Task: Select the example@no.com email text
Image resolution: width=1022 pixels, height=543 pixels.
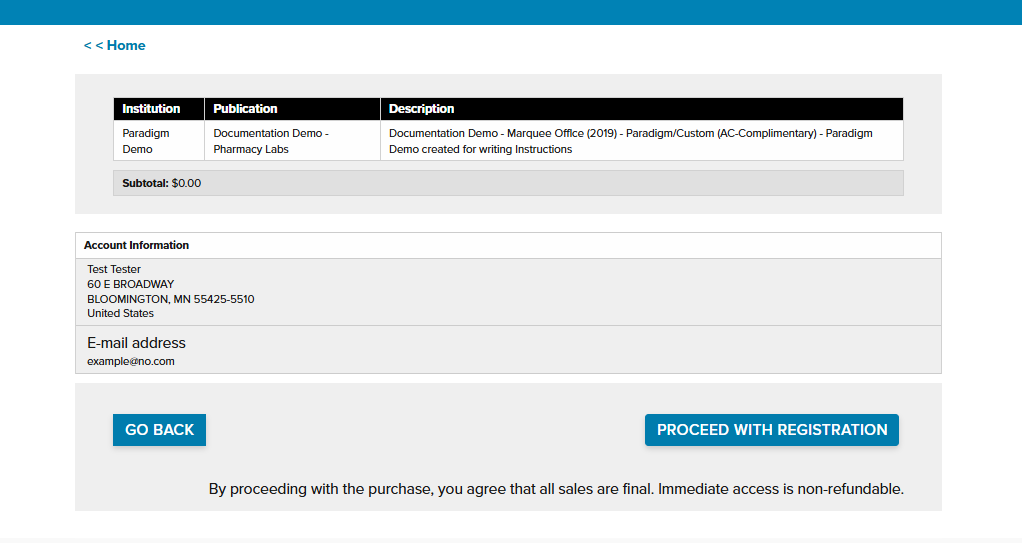Action: [130, 361]
